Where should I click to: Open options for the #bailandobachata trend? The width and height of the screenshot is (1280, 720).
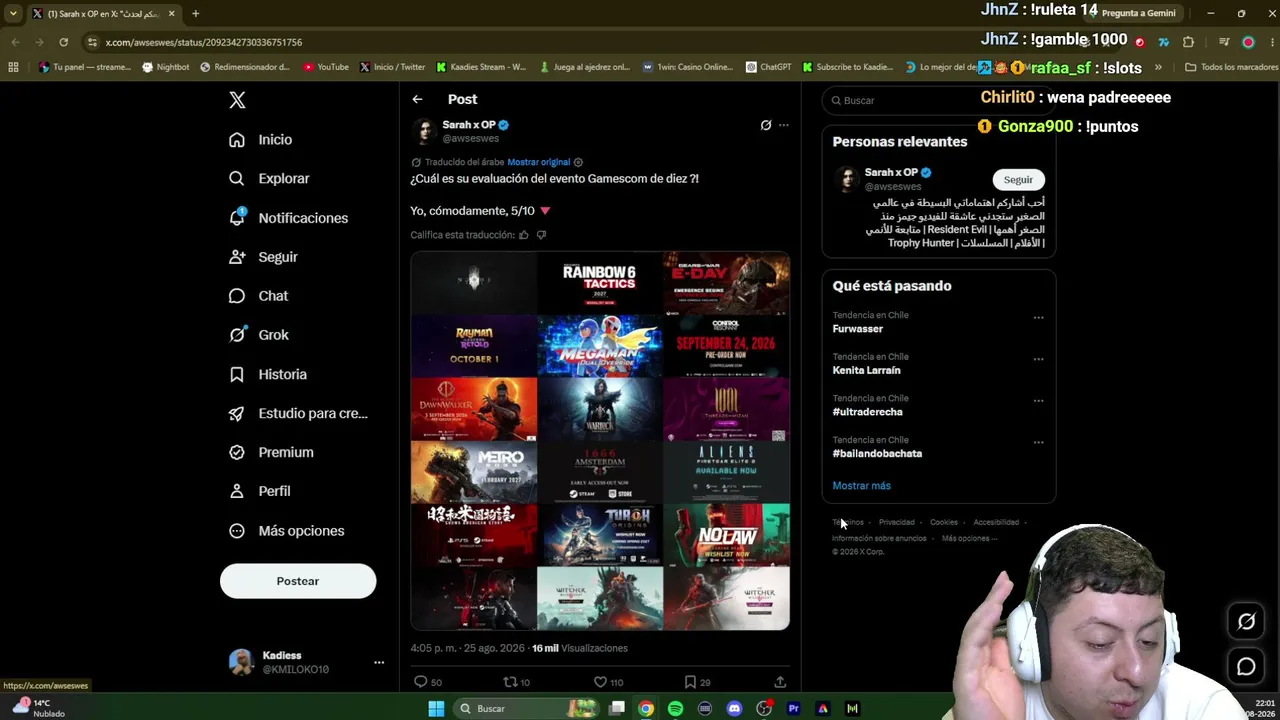point(1038,442)
